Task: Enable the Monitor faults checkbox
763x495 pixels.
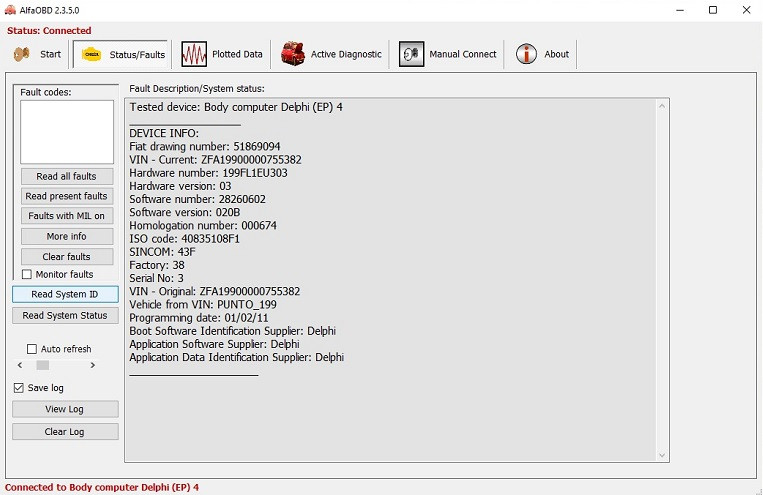Action: coord(27,275)
